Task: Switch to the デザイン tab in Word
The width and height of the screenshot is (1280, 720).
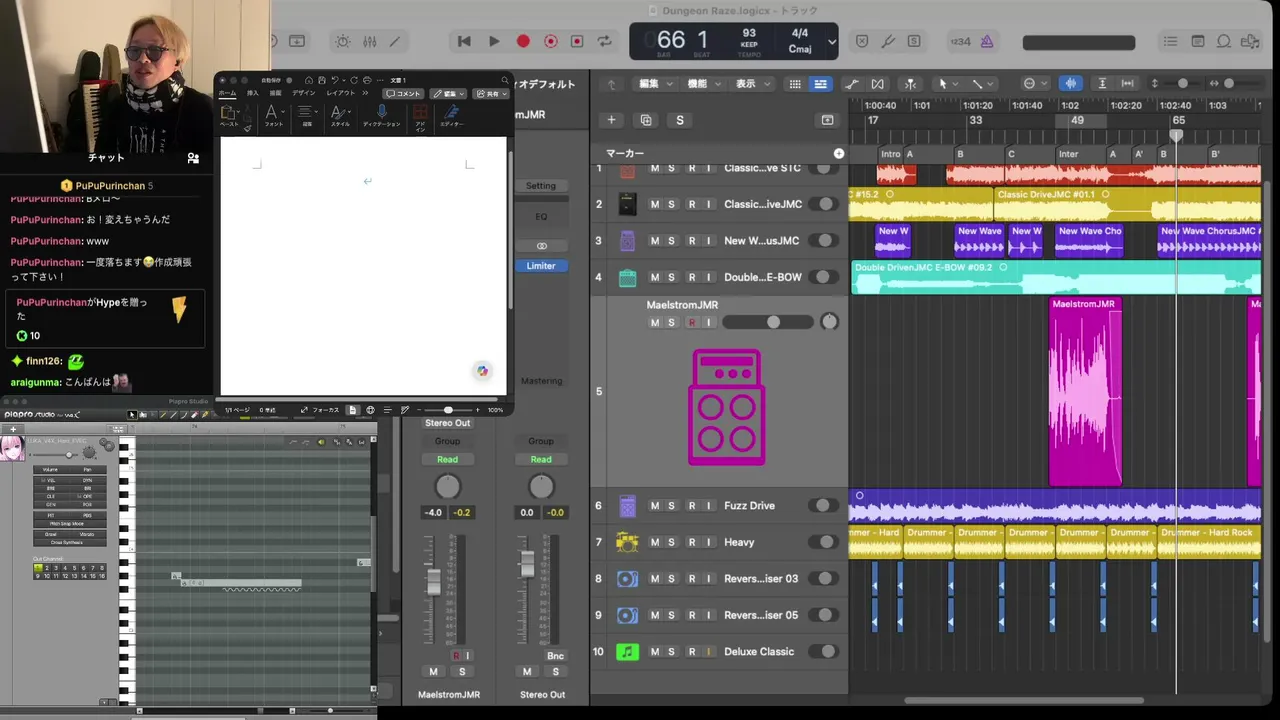Action: (304, 93)
